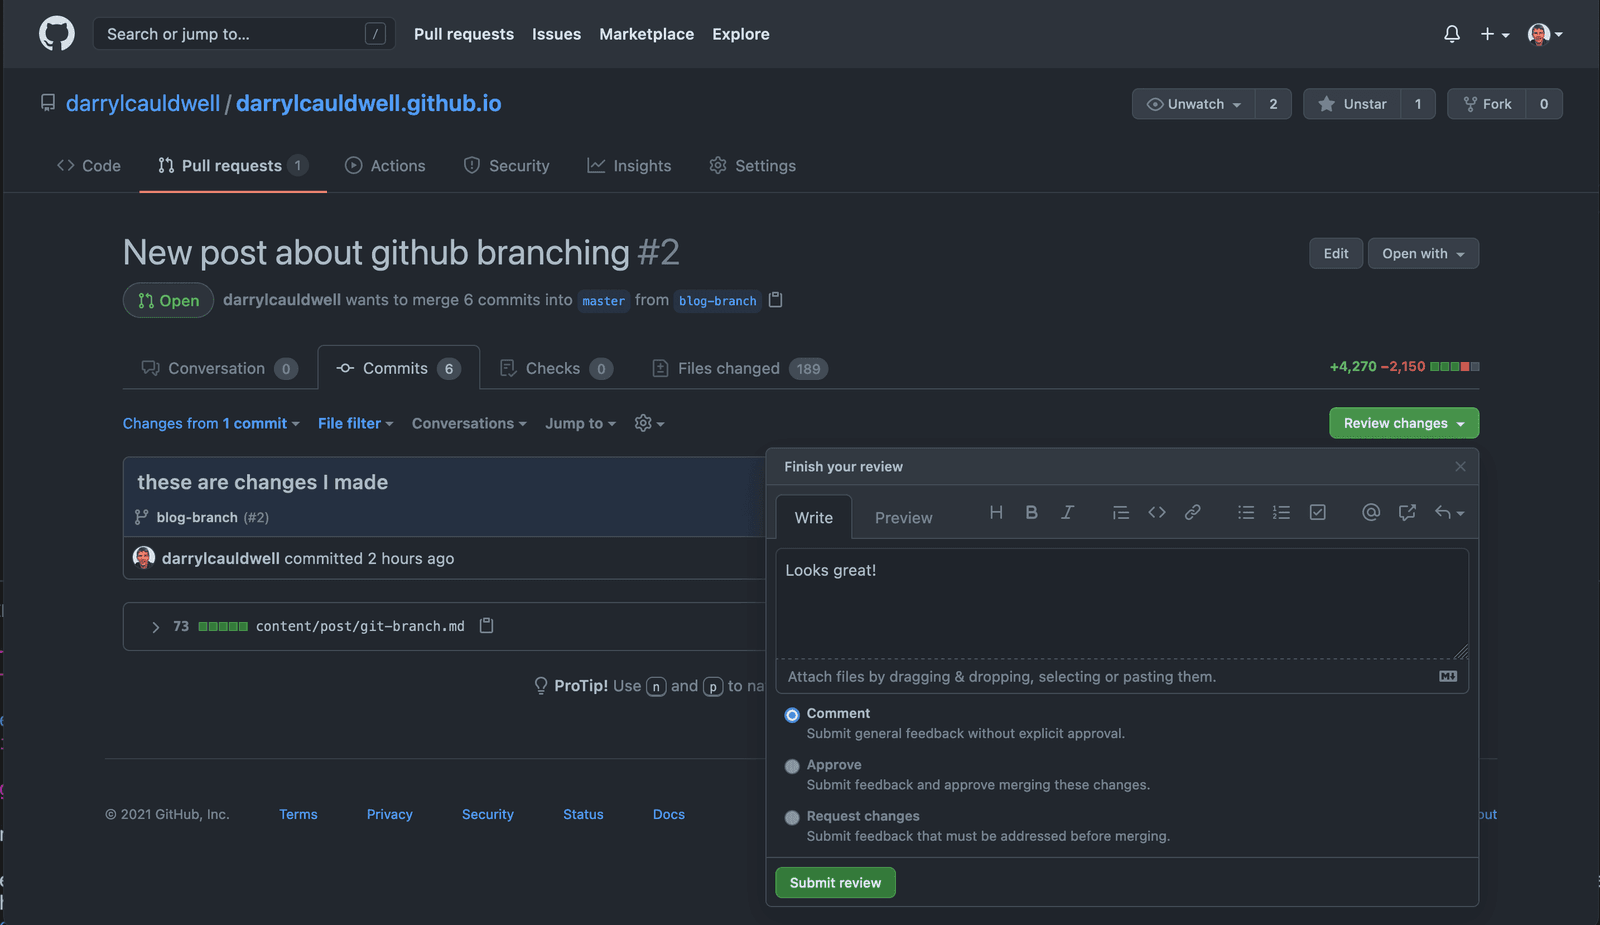
Task: Click the Submit review button
Action: tap(835, 882)
